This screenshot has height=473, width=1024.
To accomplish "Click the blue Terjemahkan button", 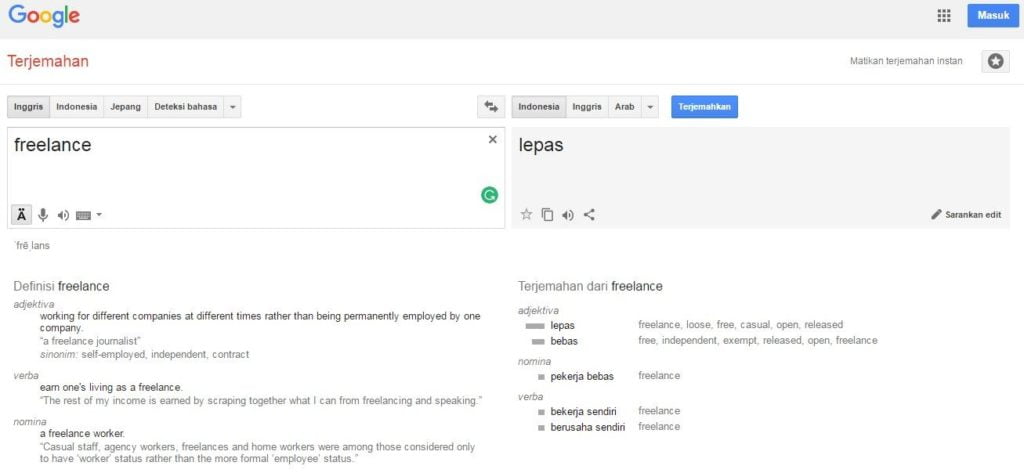I will point(705,107).
